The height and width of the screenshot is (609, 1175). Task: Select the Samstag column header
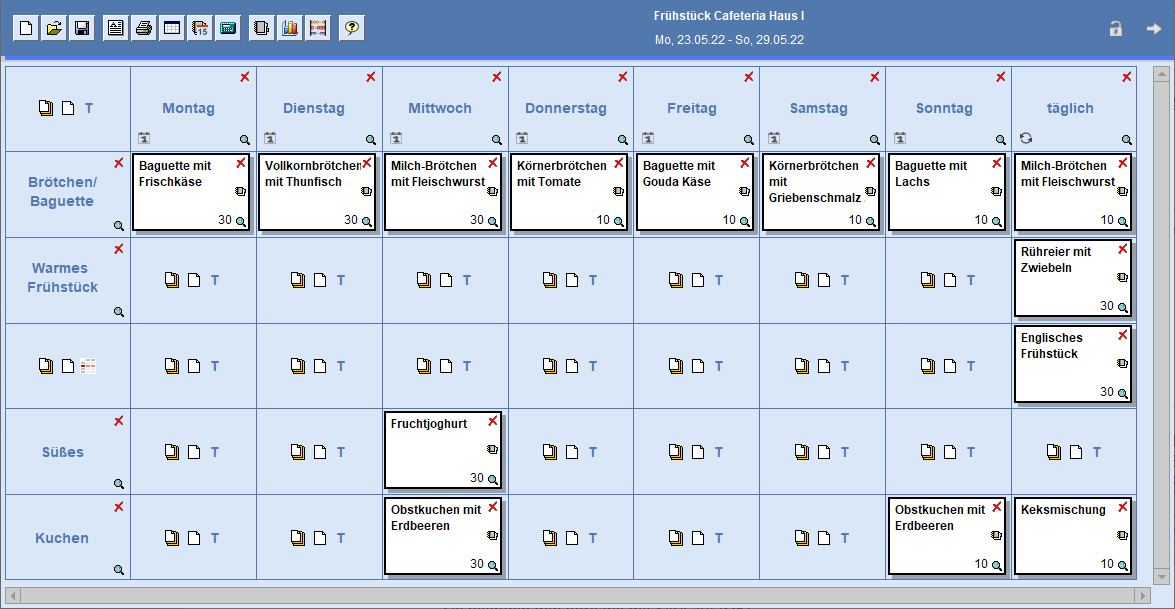click(818, 109)
